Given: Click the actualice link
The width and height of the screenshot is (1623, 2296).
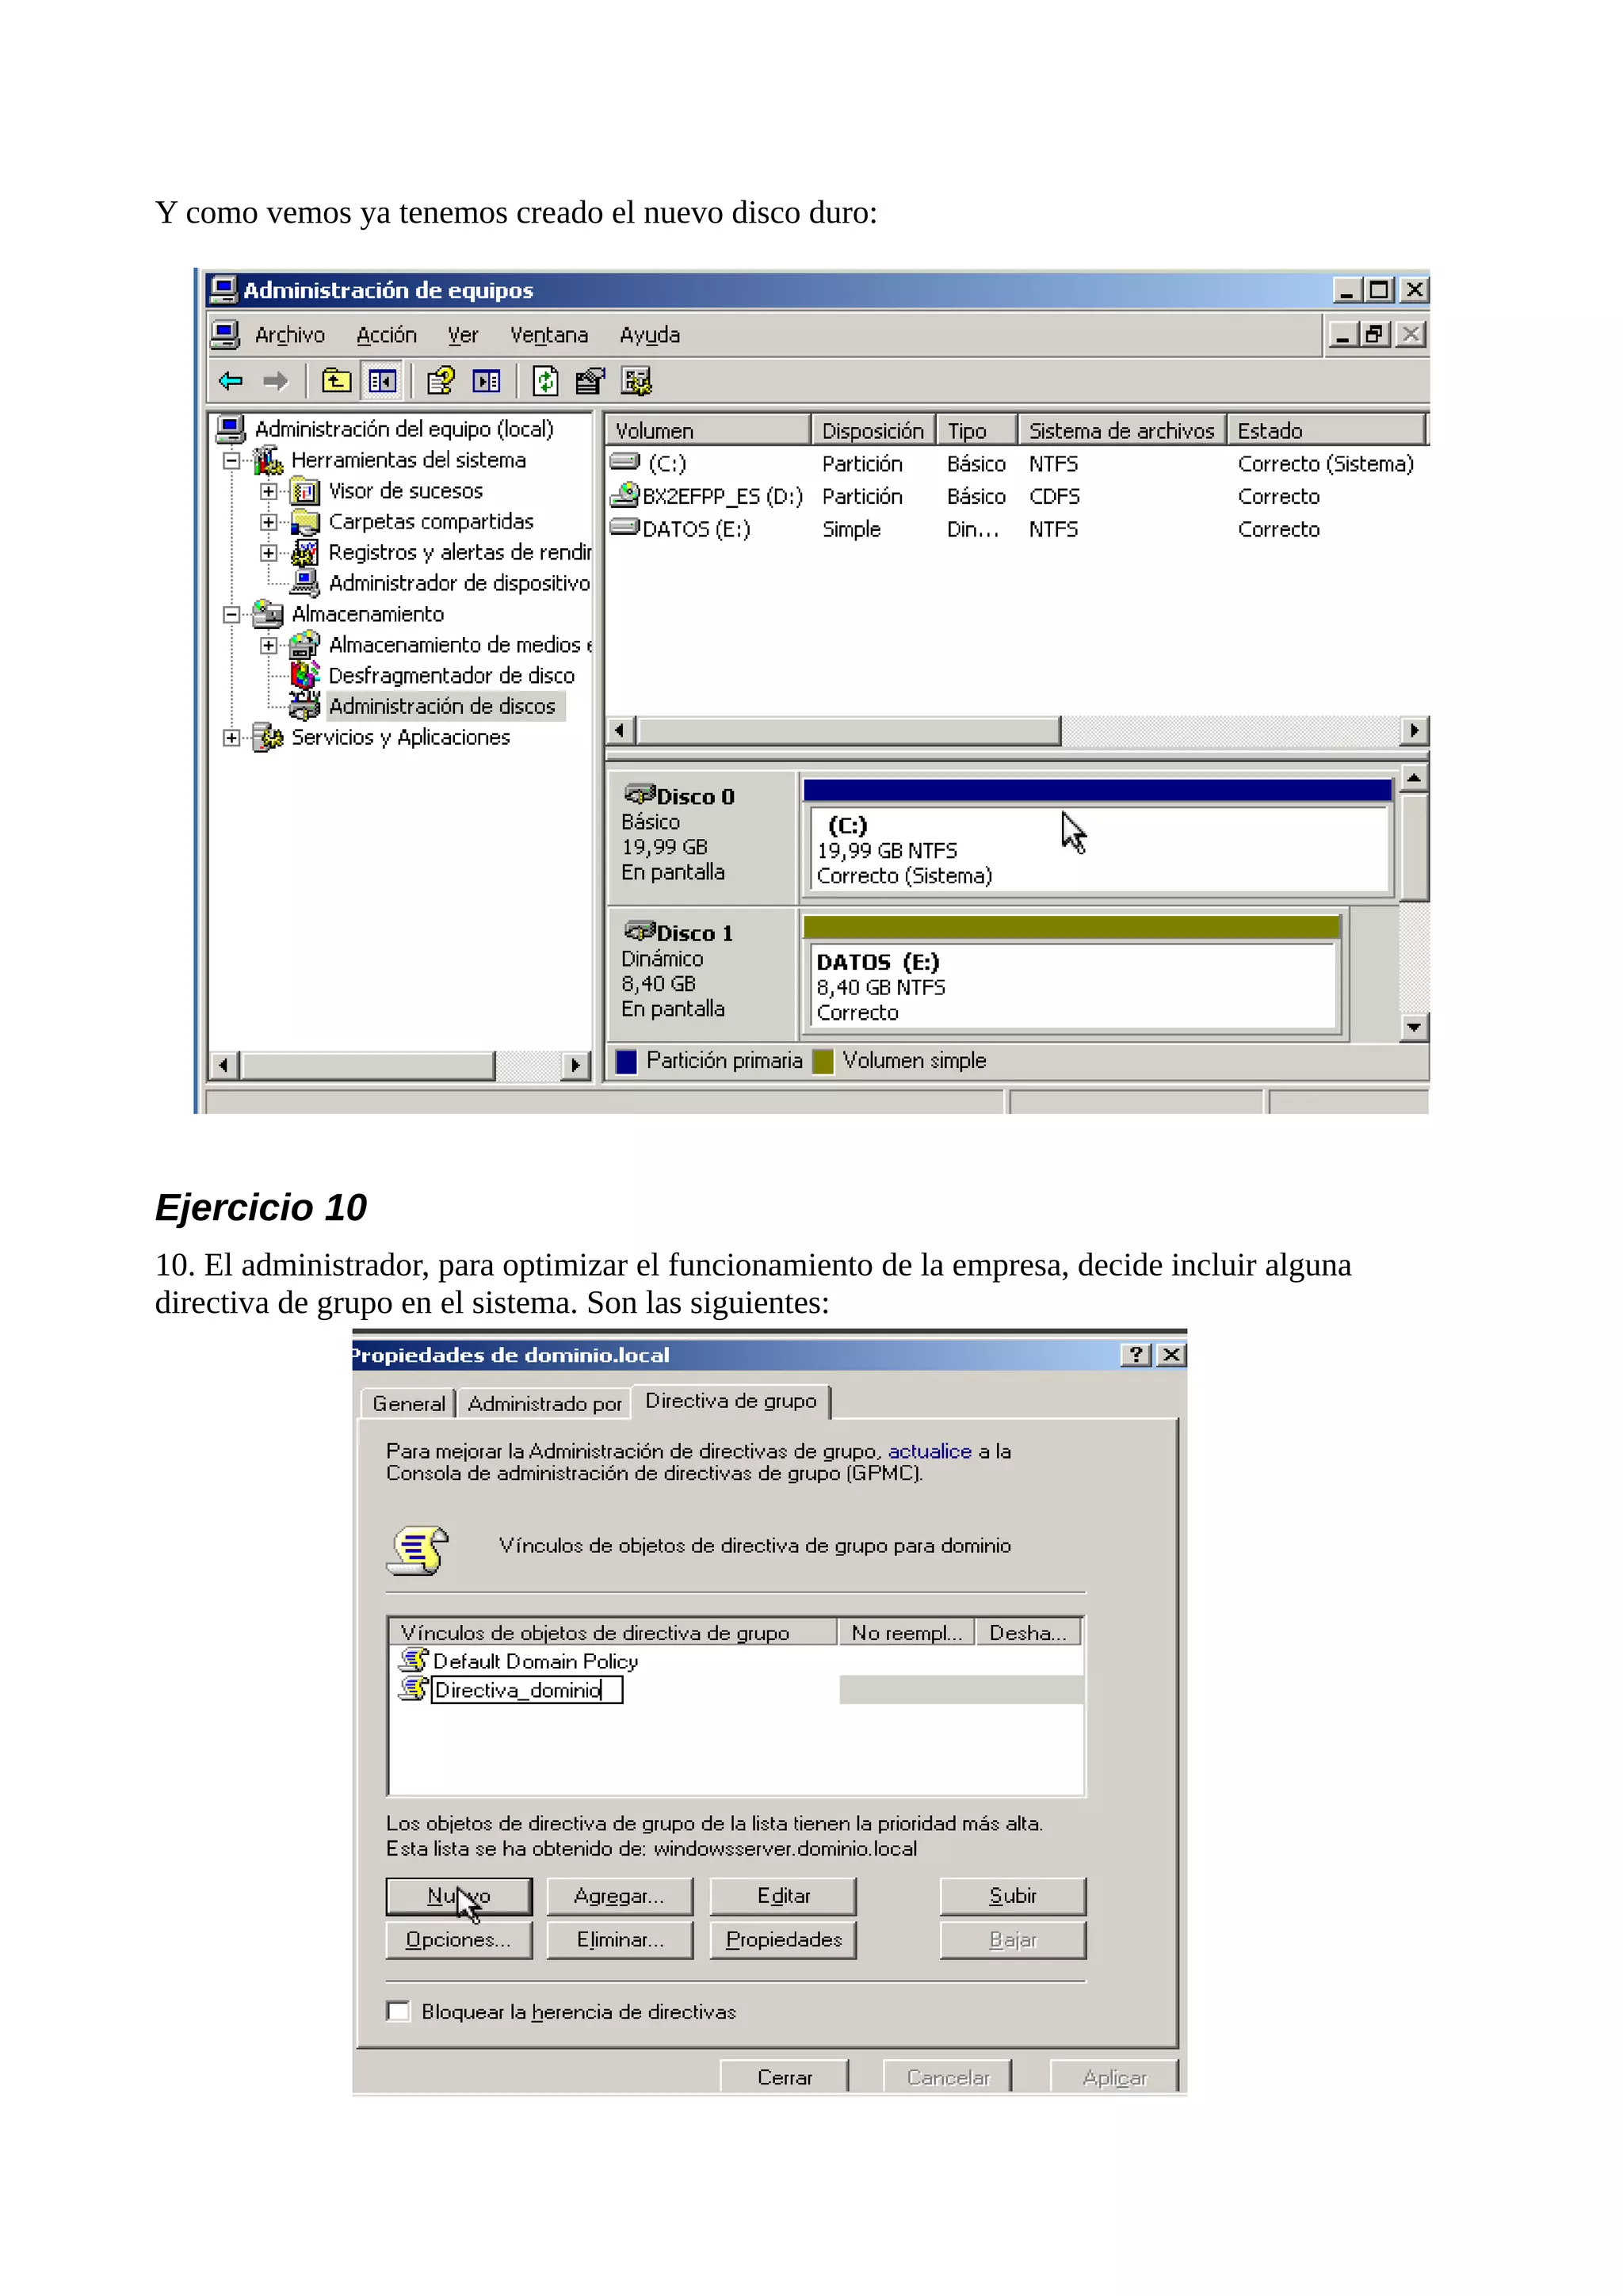Looking at the screenshot, I should click(929, 1451).
